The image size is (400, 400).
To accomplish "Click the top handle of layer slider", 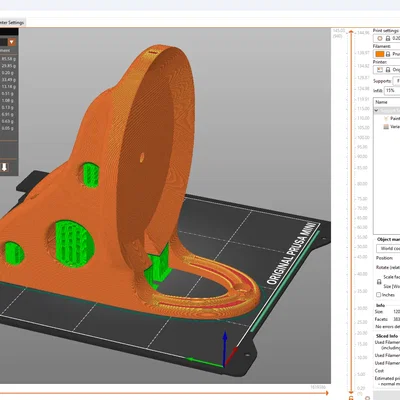I will (351, 32).
